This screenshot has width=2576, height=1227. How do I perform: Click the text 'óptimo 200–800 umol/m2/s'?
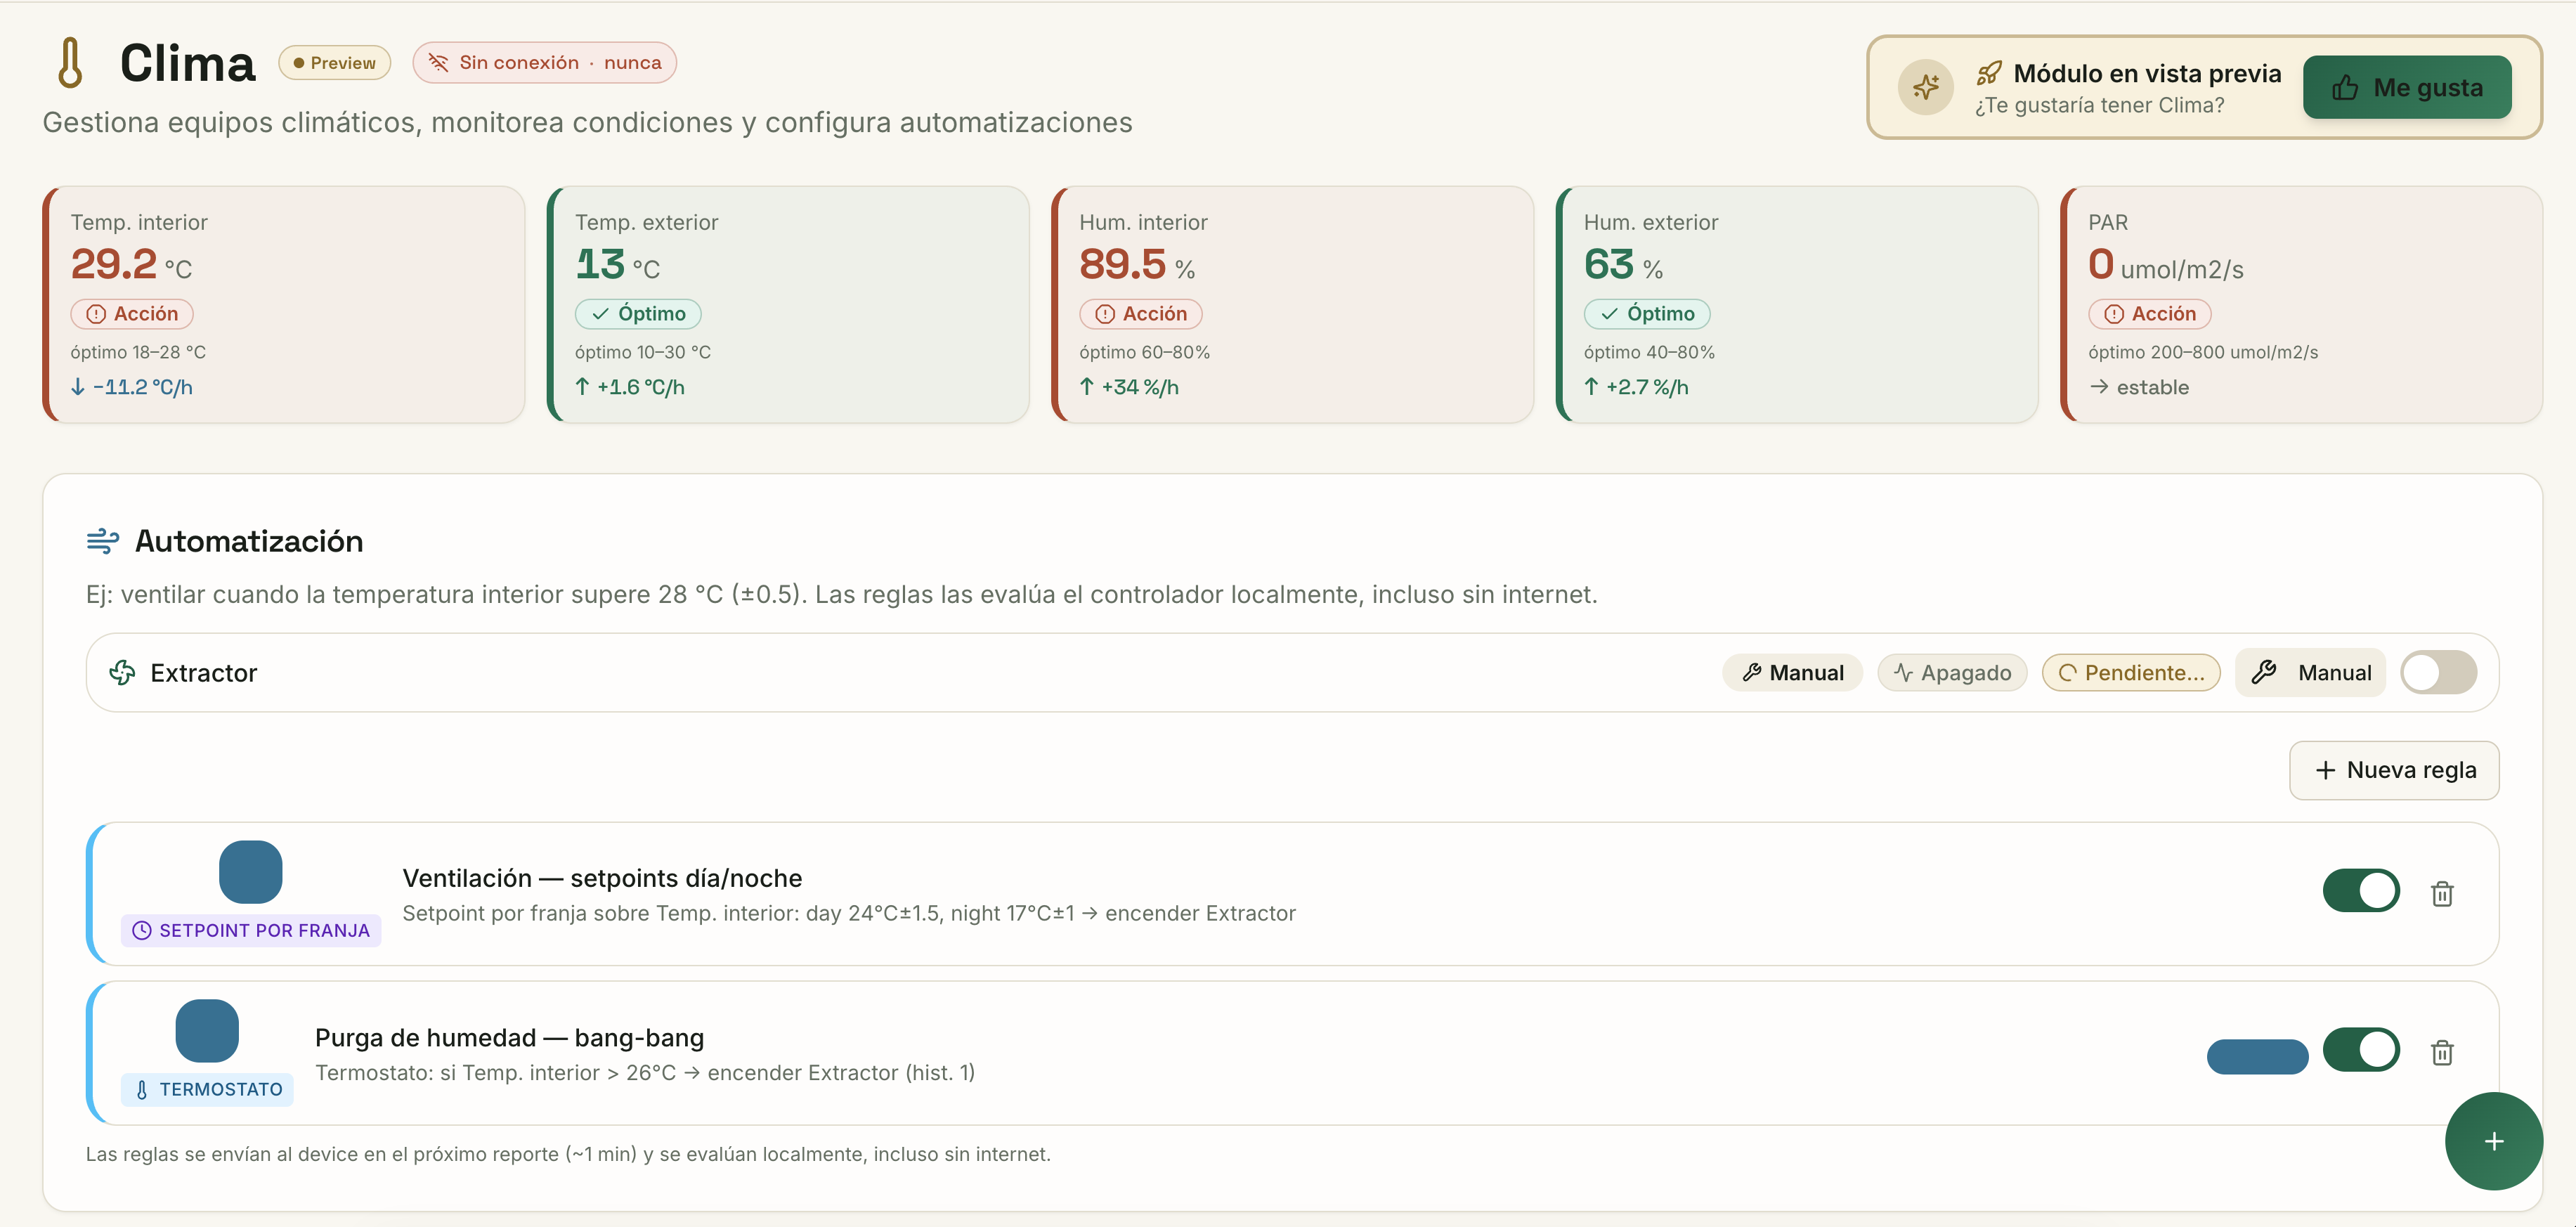point(2203,352)
